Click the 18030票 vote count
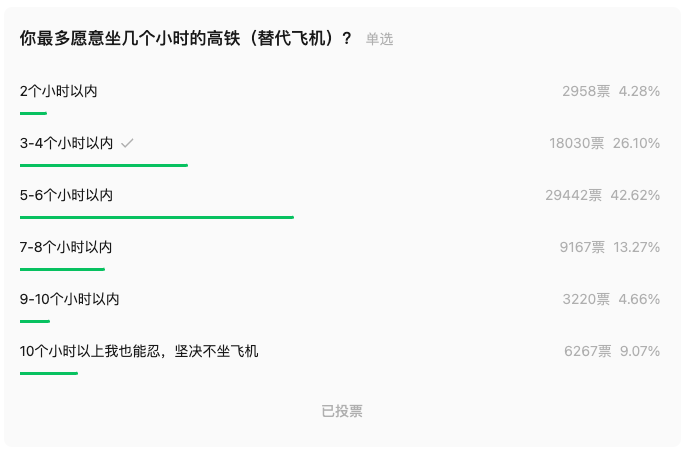The width and height of the screenshot is (686, 454). tap(576, 143)
